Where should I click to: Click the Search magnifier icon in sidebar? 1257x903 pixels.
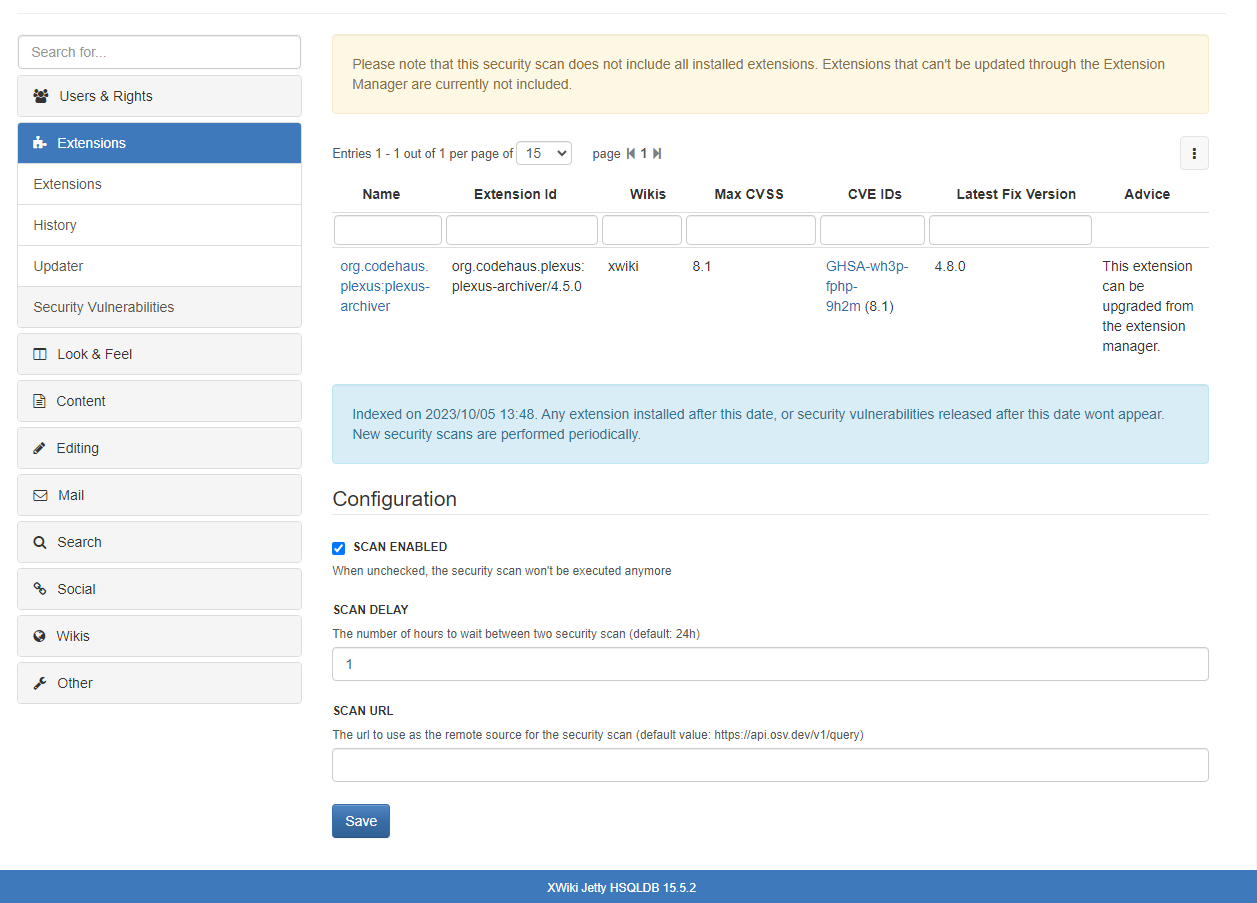coord(40,542)
